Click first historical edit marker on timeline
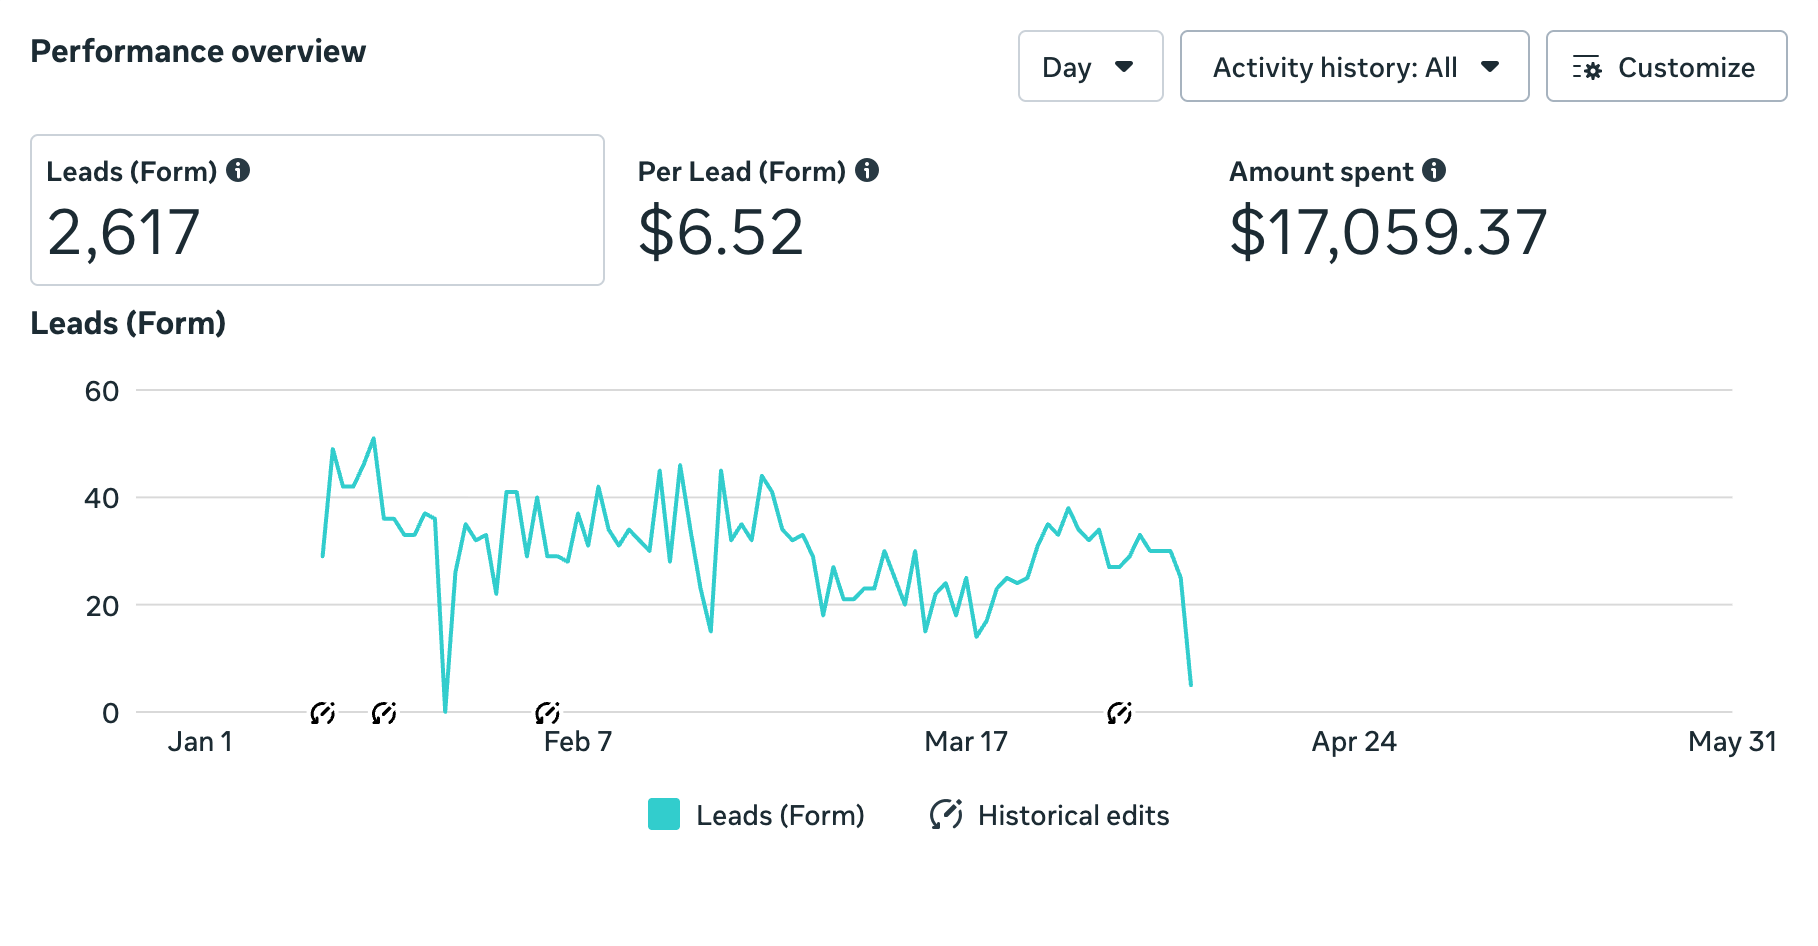1818x946 pixels. click(x=322, y=712)
